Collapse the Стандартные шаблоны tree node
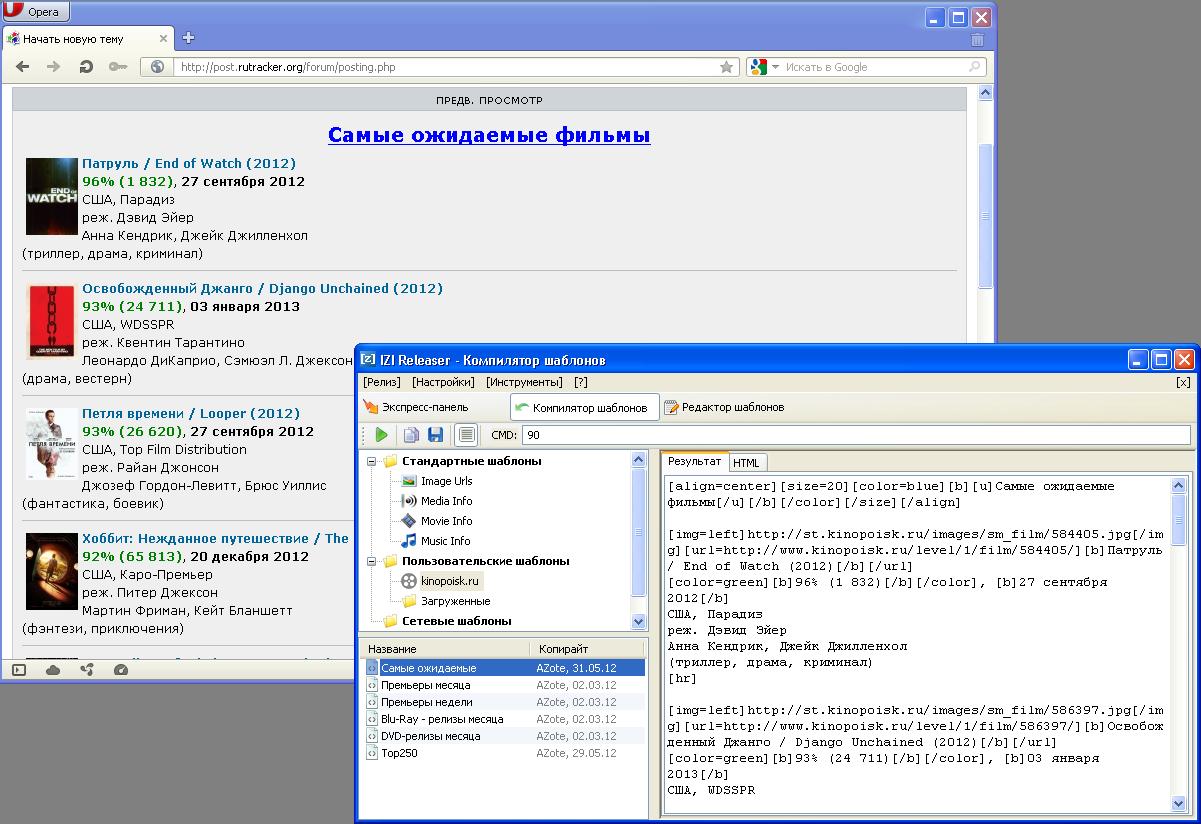This screenshot has width=1201, height=824. coord(372,462)
